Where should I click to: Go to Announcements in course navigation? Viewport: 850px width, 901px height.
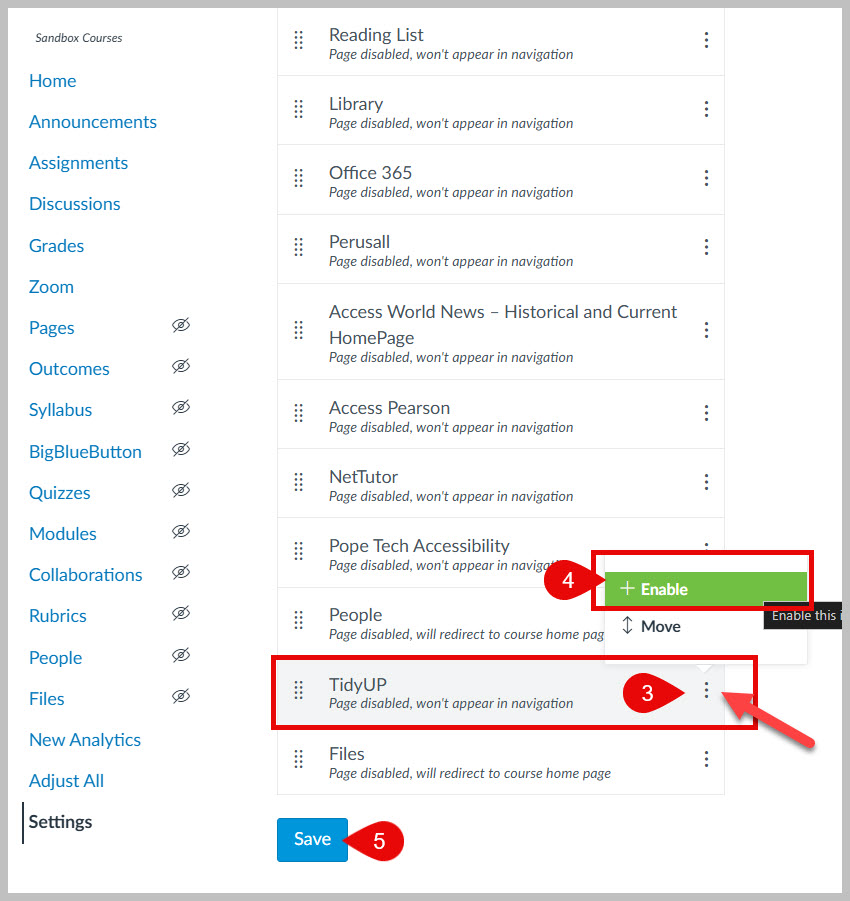click(x=93, y=122)
